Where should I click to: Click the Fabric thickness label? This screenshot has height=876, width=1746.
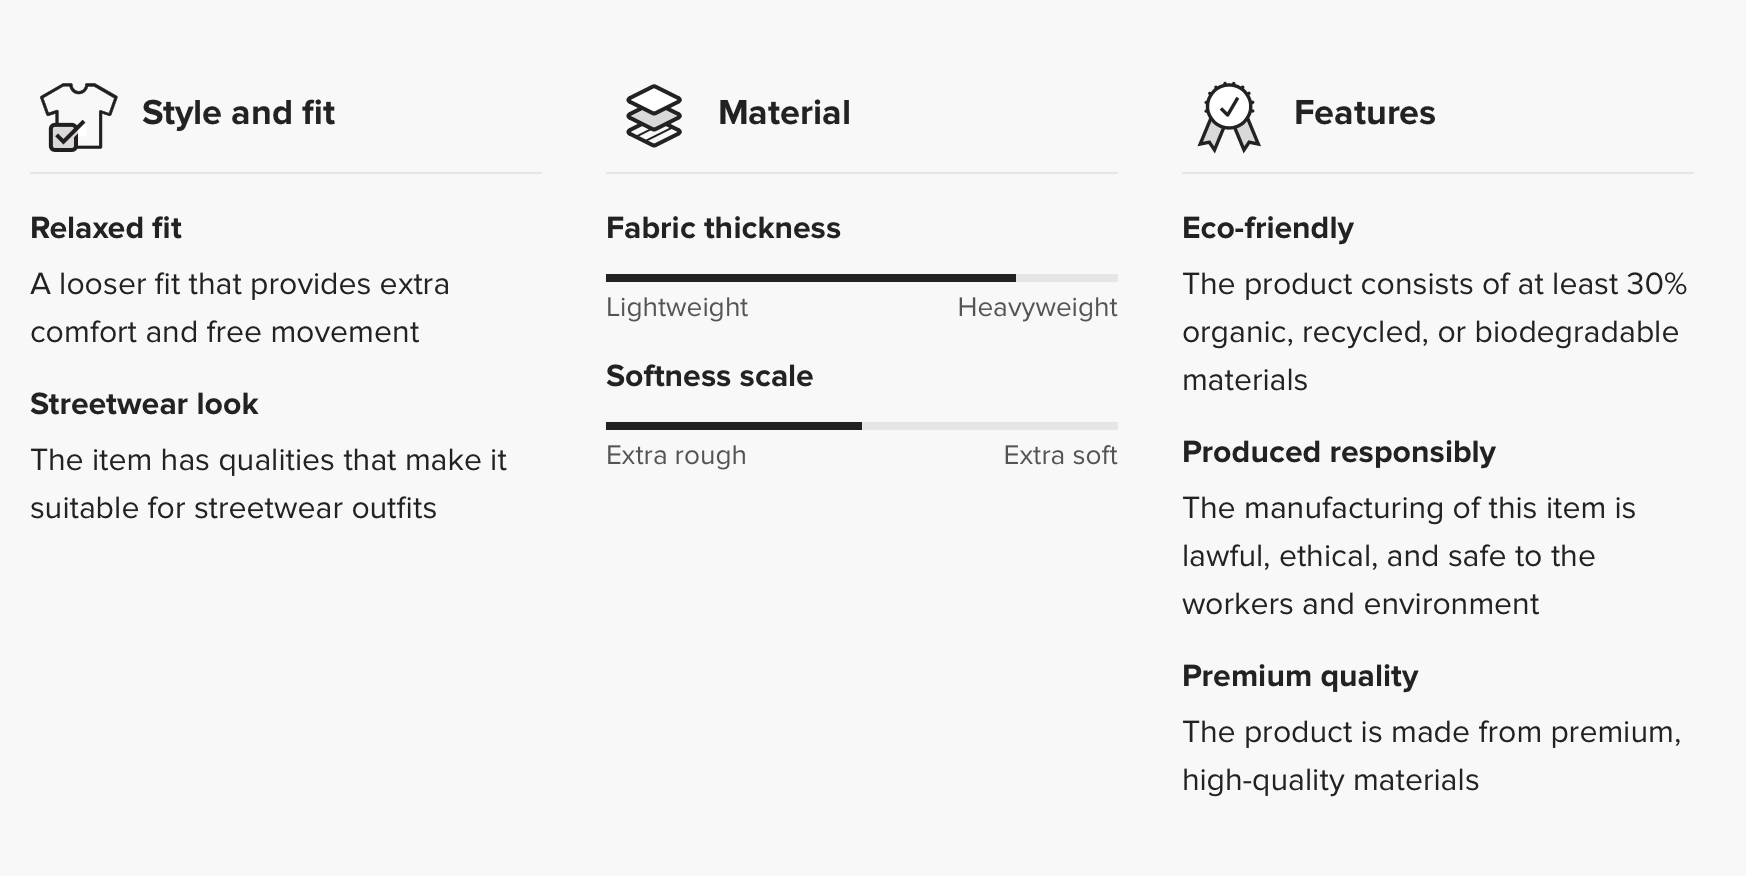coord(723,228)
